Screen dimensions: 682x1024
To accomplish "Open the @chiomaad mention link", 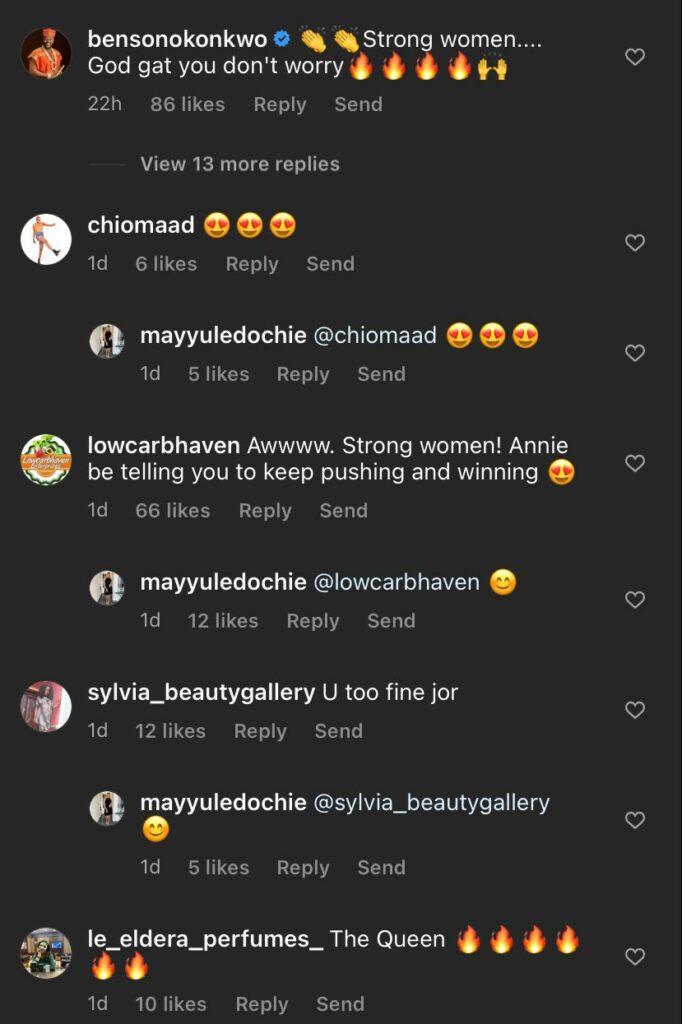I will click(375, 336).
